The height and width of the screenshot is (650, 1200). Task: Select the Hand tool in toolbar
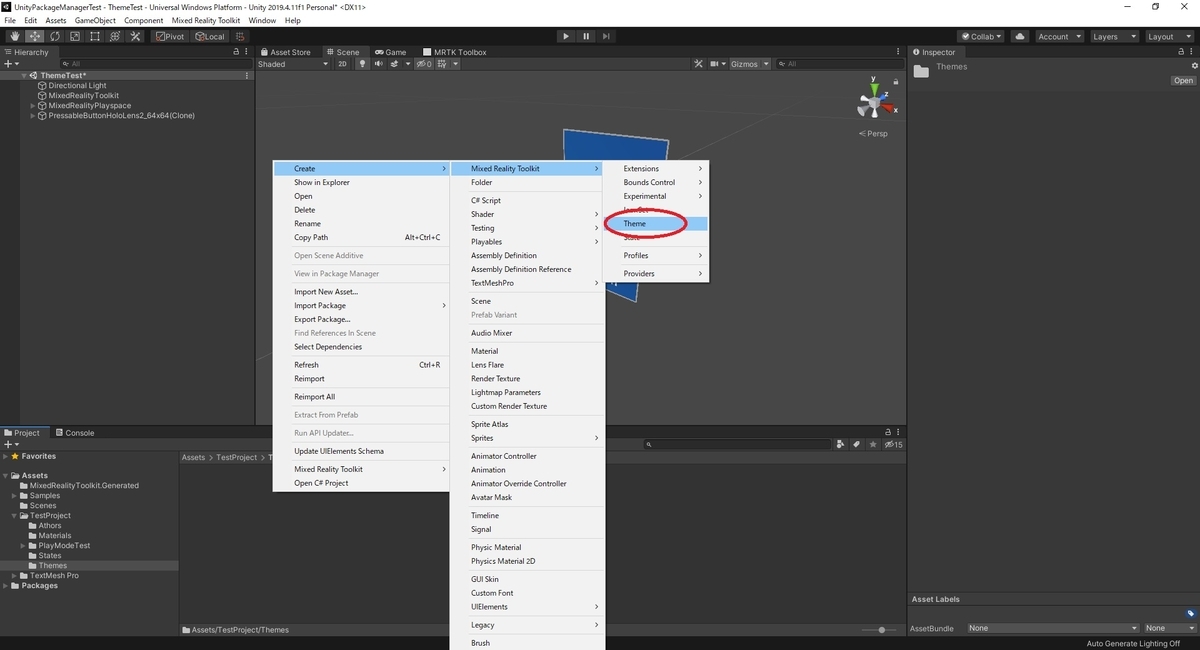tap(14, 36)
